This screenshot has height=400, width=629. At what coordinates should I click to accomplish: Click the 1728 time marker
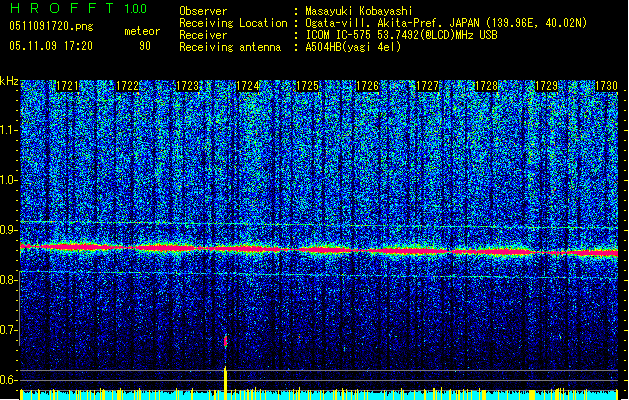(x=487, y=86)
